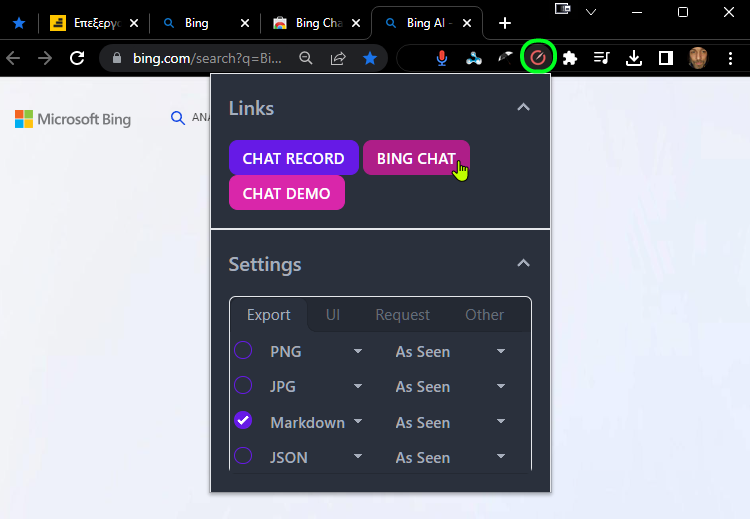Viewport: 750px width, 519px height.
Task: Close the Bing Cha browser tab
Action: pos(356,23)
